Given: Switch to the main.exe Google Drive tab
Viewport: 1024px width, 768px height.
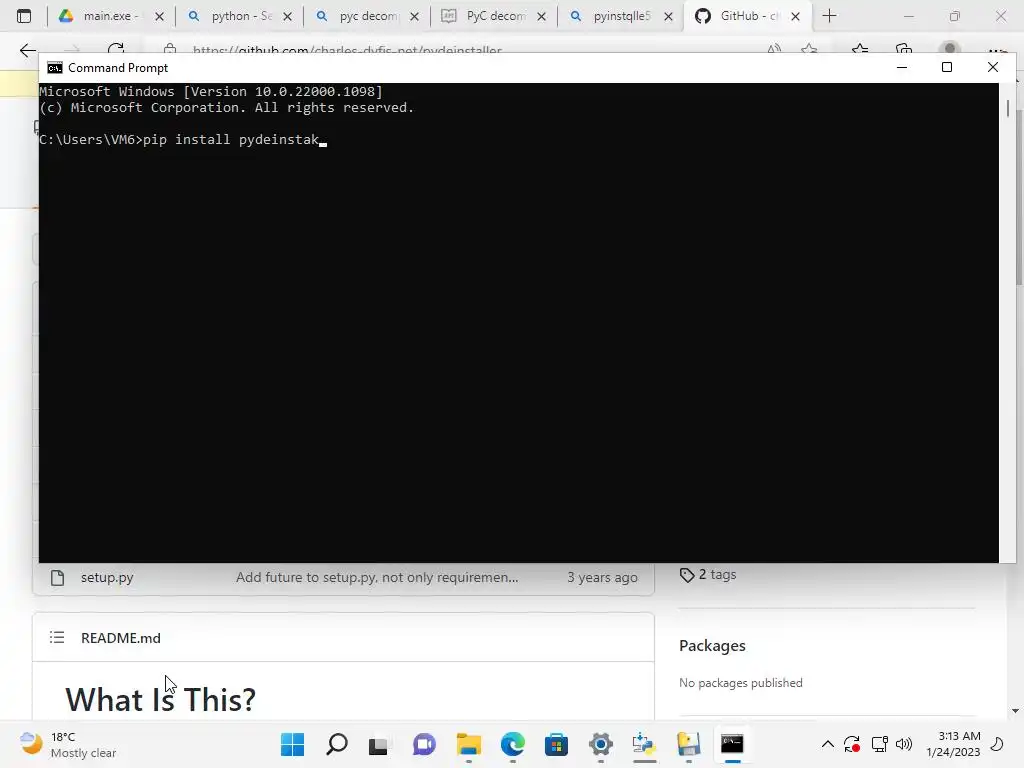Looking at the screenshot, I should pyautogui.click(x=111, y=16).
